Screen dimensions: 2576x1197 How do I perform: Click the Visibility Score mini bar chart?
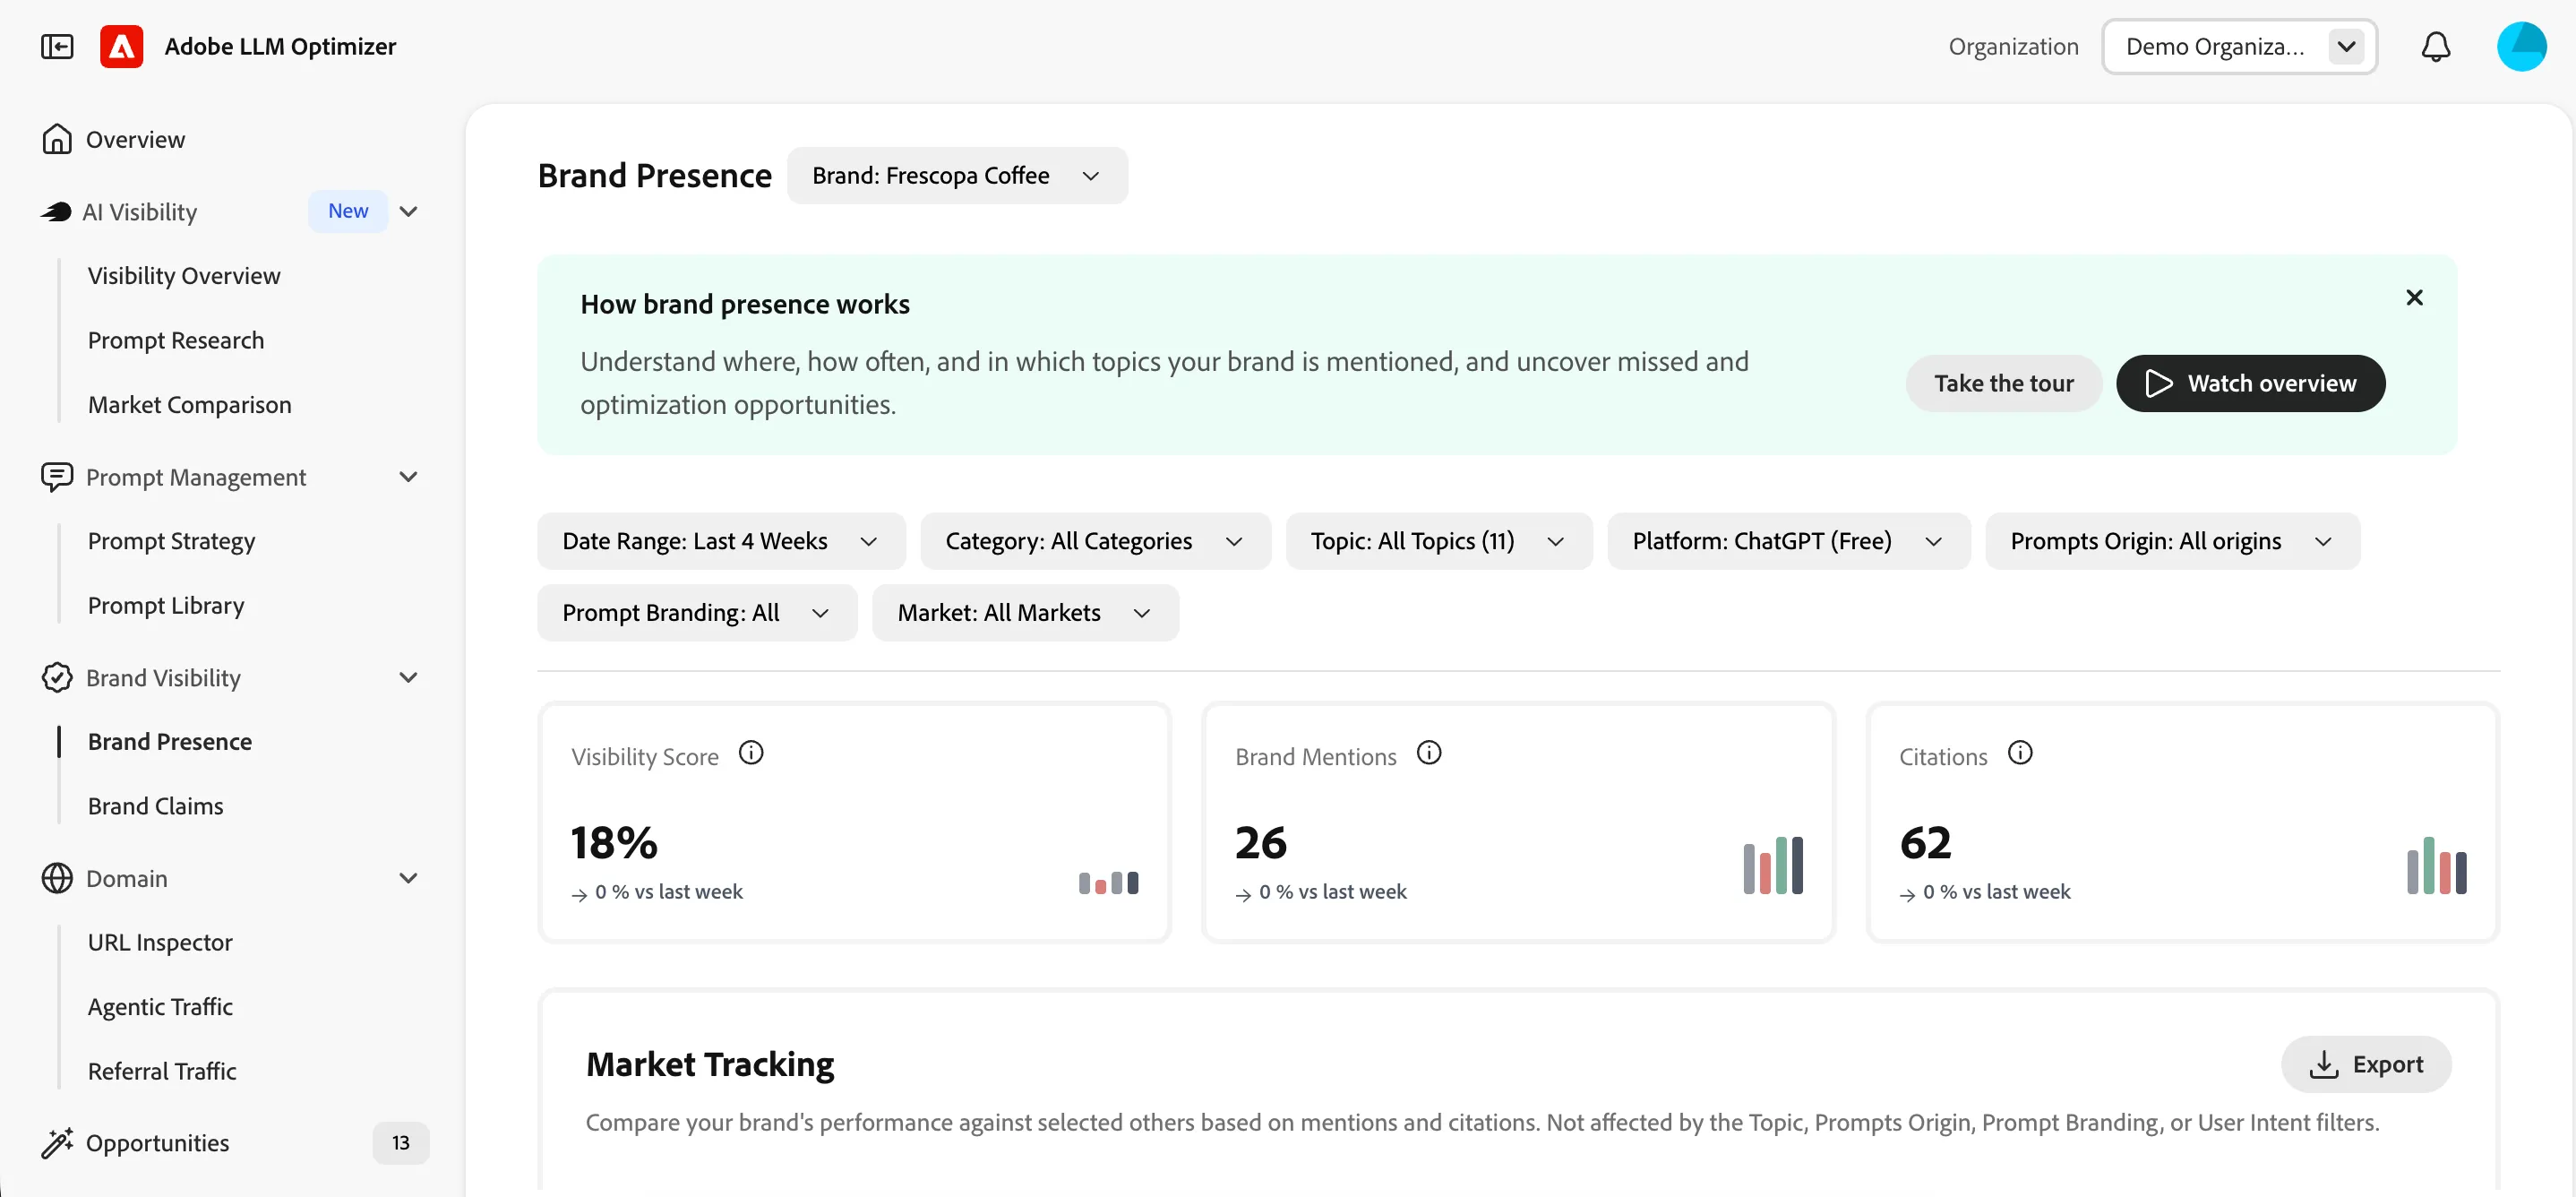coord(1108,882)
